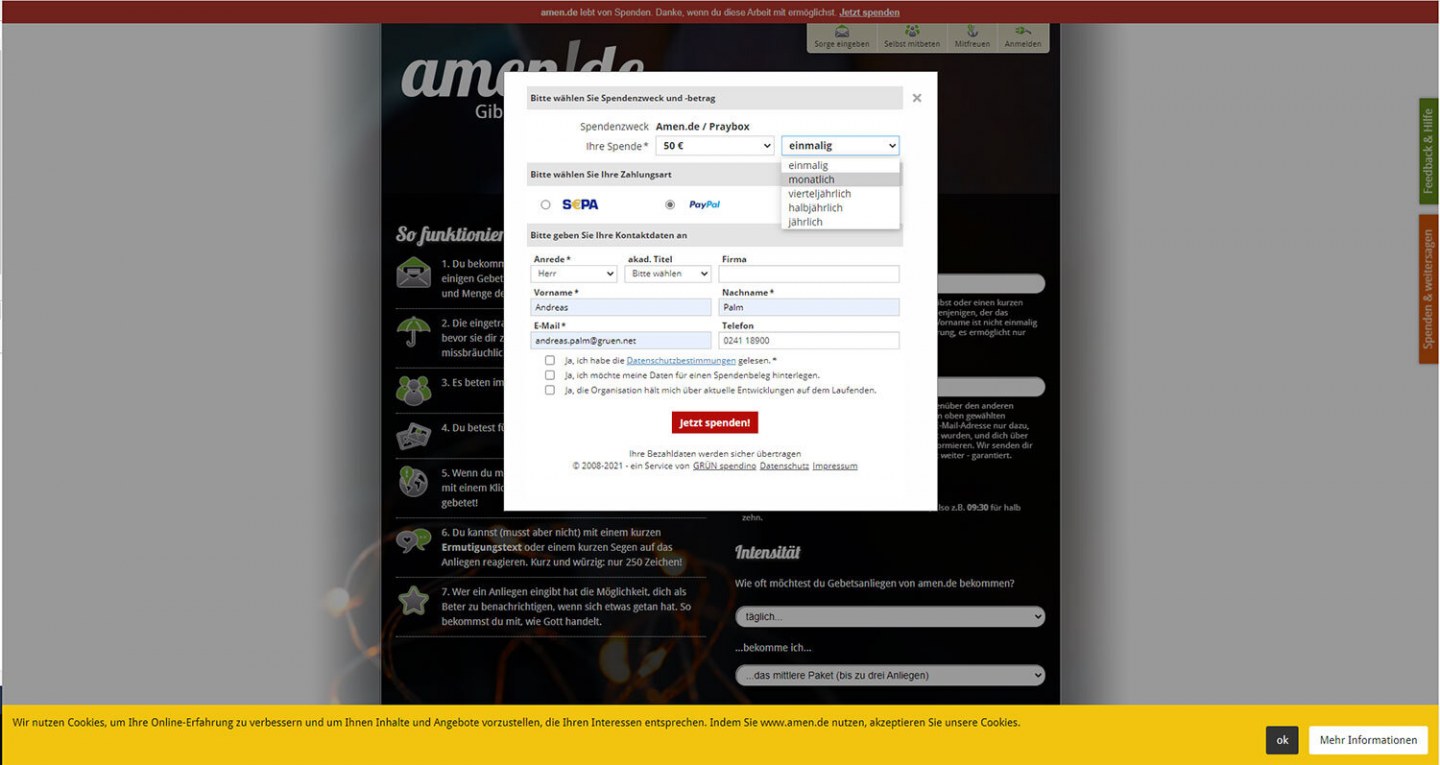Click the 'Amen.de / Praybox' donation purpose text

702,127
